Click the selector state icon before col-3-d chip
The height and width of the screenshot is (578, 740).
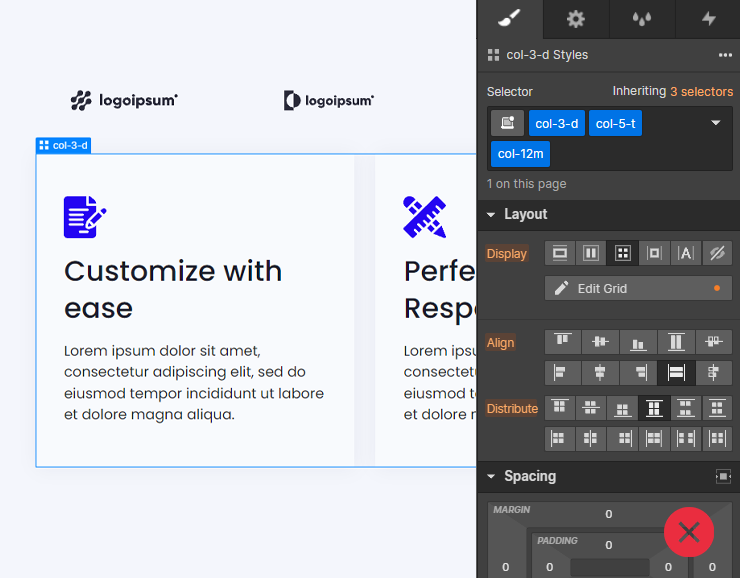[507, 123]
